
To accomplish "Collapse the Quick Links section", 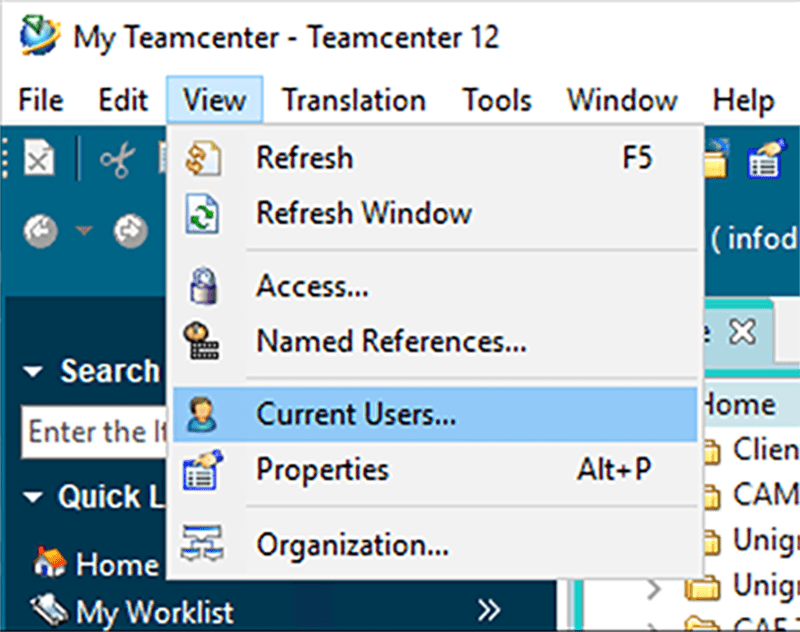I will tap(33, 497).
